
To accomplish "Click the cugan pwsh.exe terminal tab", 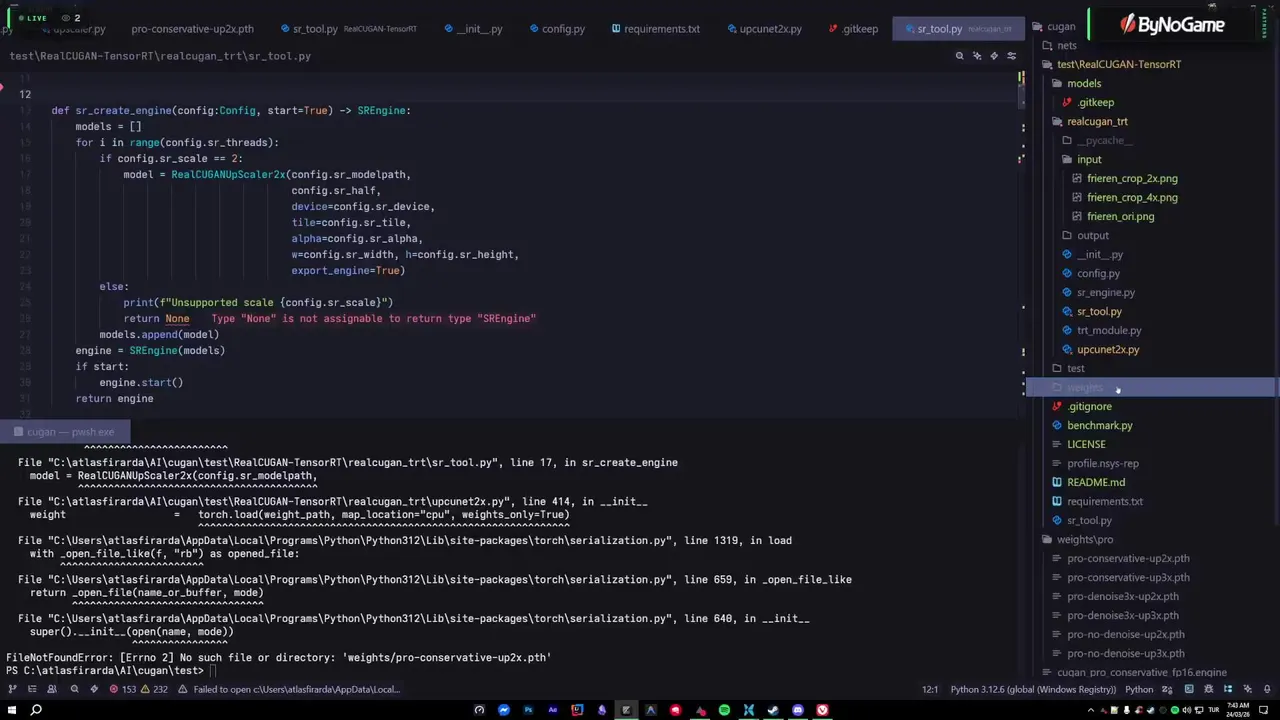I will (65, 432).
